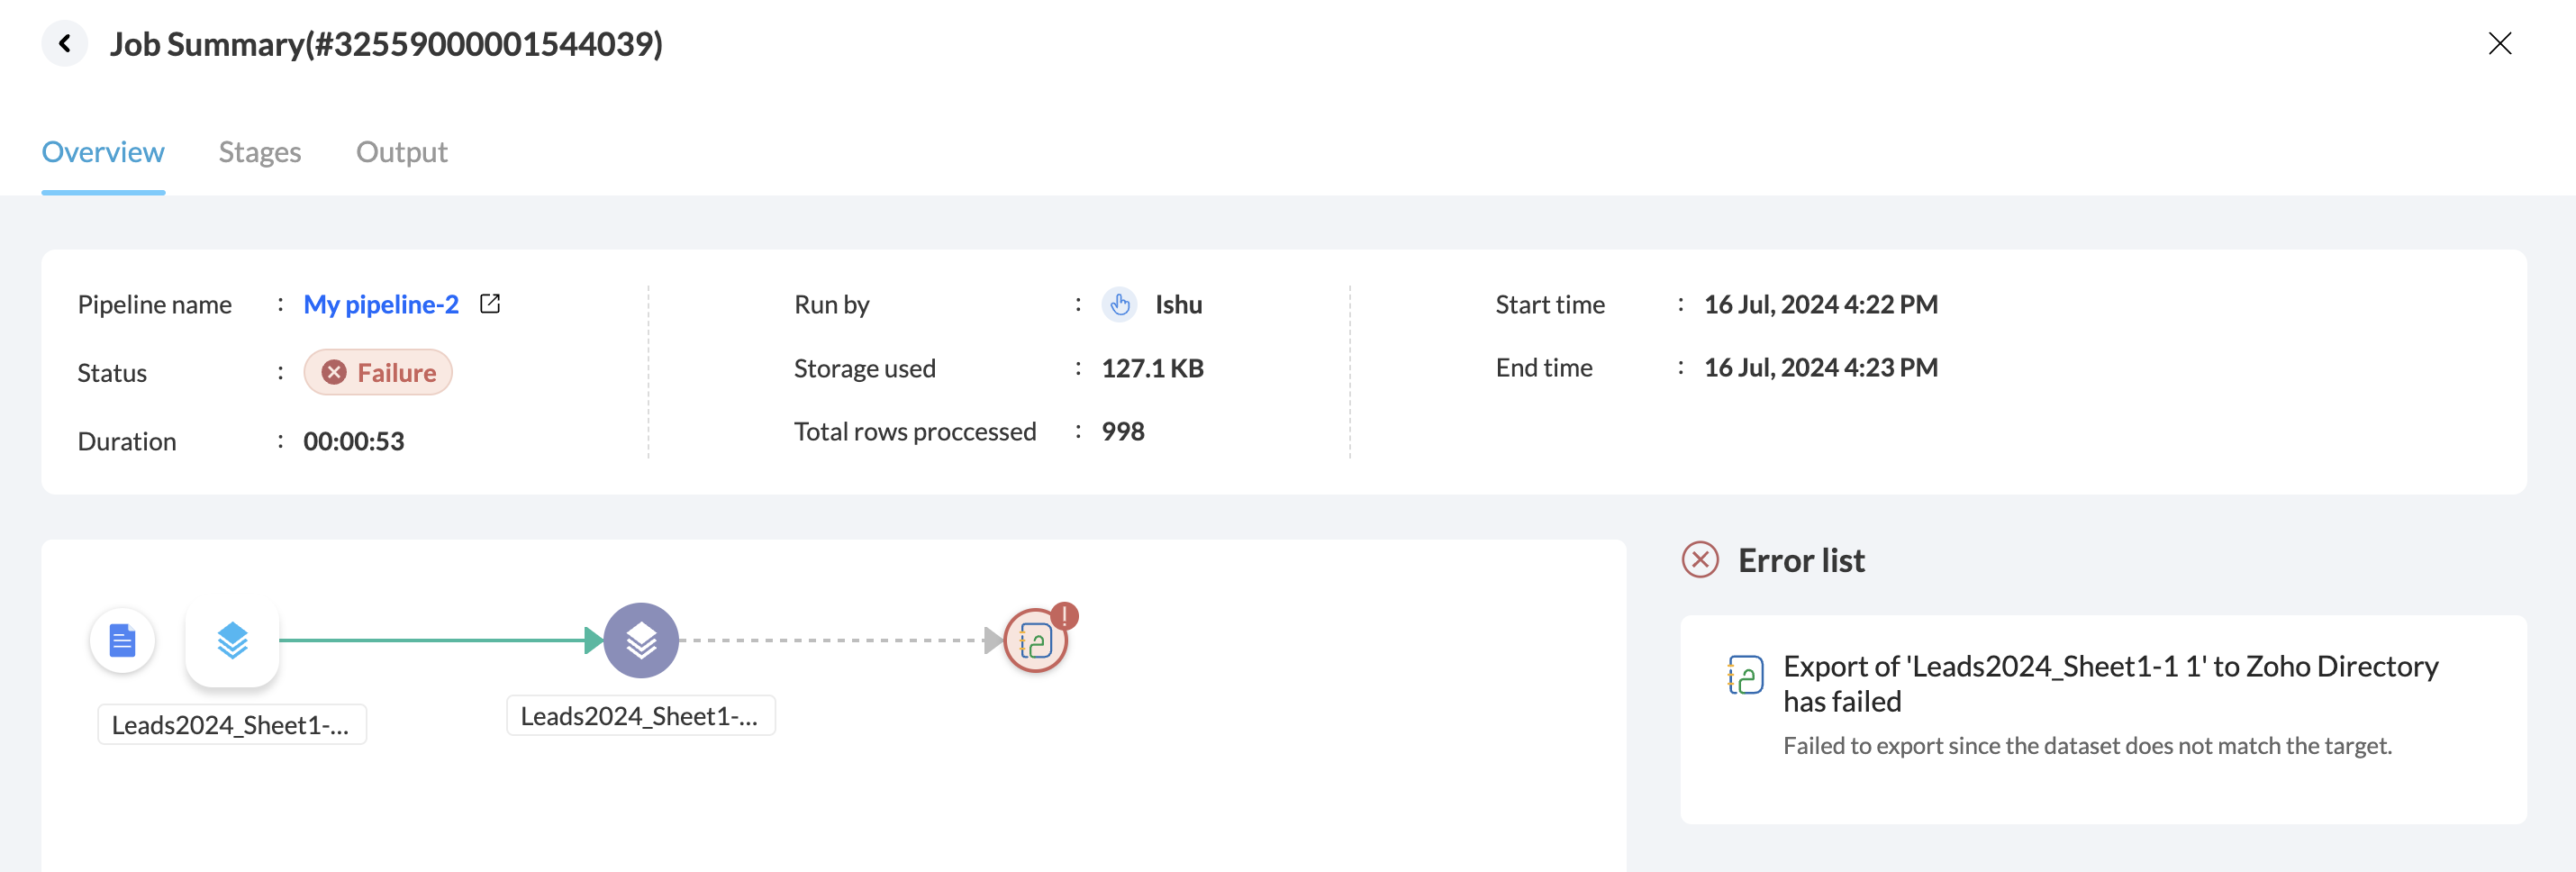The width and height of the screenshot is (2576, 872).
Task: Click the back arrow beside Job Summary
Action: tap(65, 44)
